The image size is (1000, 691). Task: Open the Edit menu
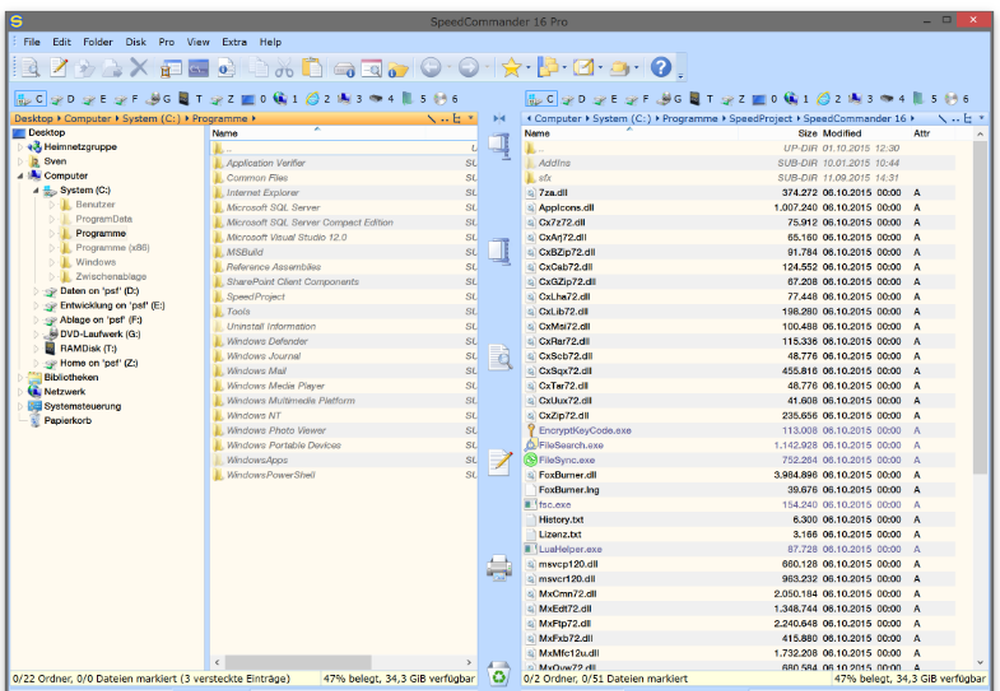62,42
